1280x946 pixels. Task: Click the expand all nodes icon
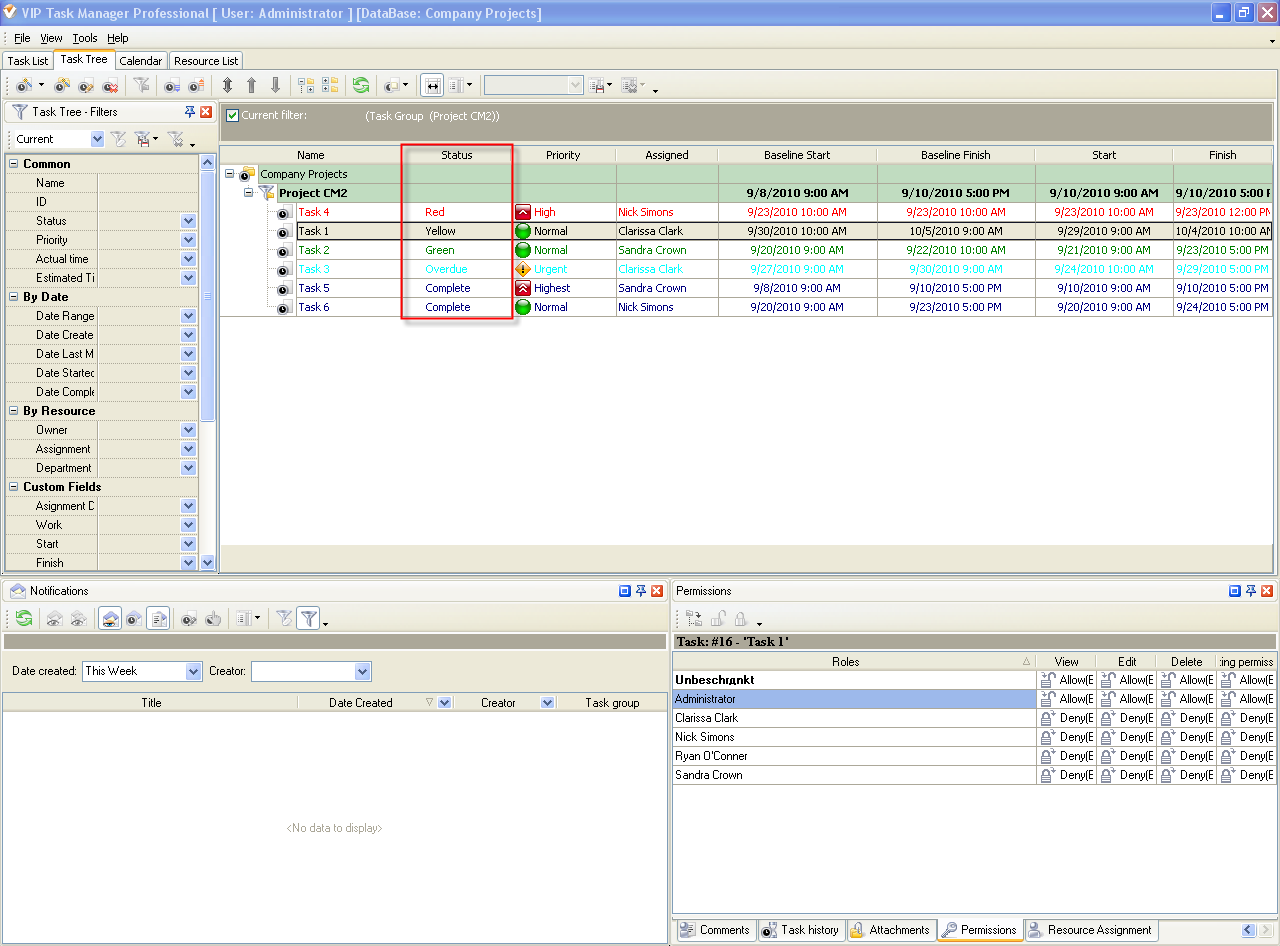tap(306, 86)
